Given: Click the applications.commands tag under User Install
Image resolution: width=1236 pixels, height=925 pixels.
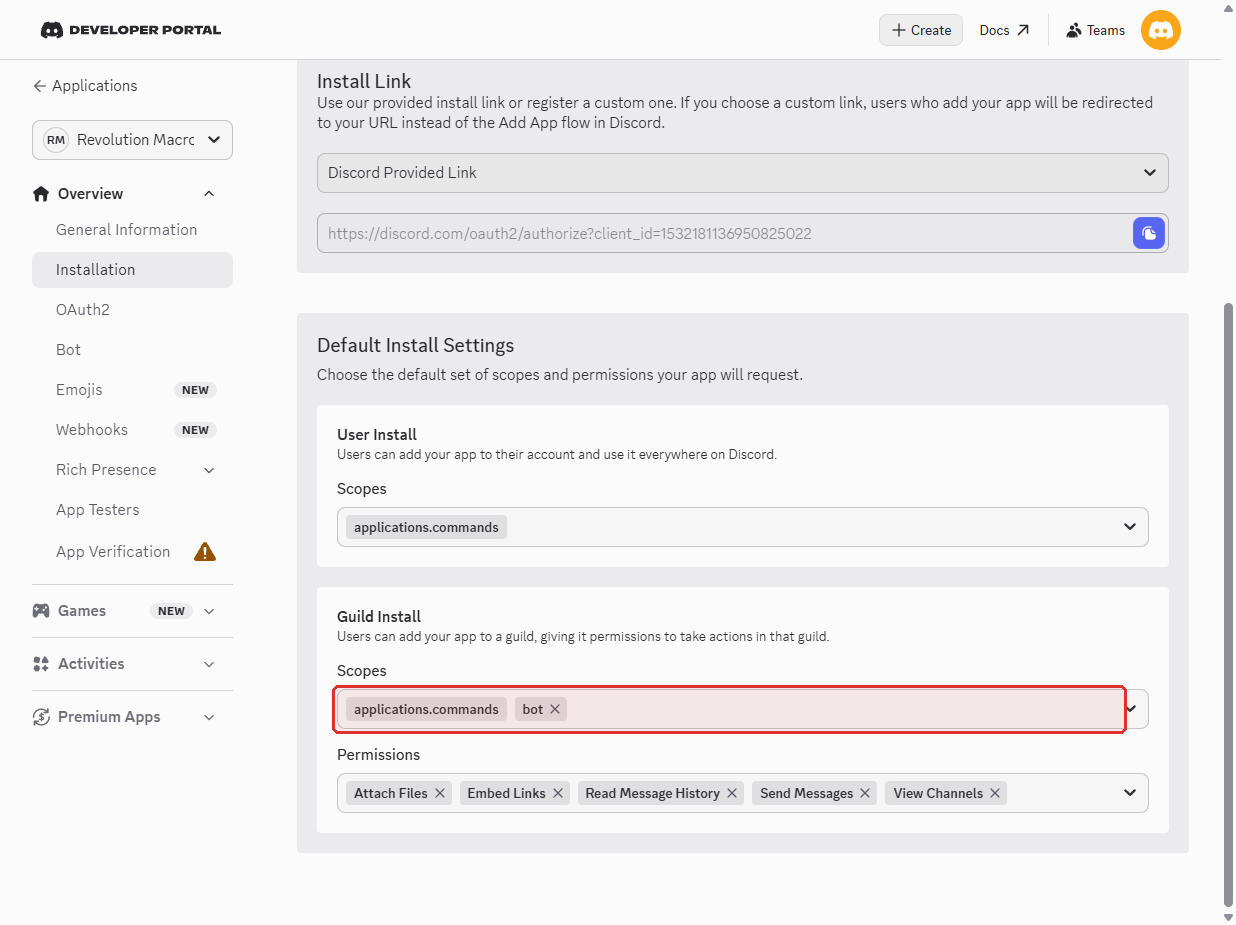Looking at the screenshot, I should click(x=426, y=527).
